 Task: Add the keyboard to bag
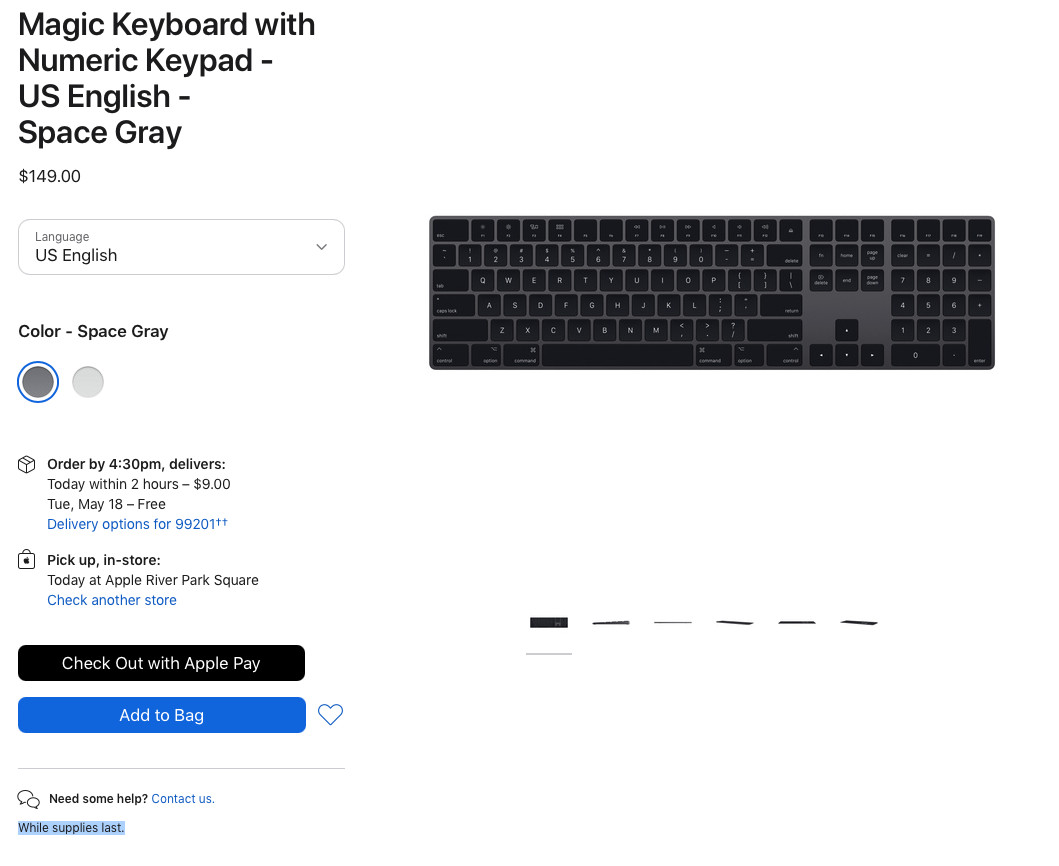point(162,715)
